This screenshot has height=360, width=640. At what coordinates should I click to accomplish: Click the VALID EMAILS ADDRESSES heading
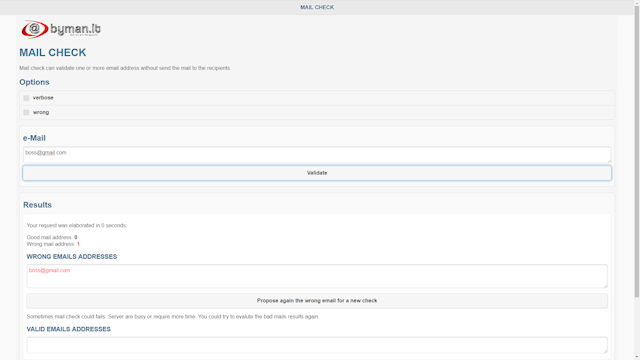coord(69,329)
